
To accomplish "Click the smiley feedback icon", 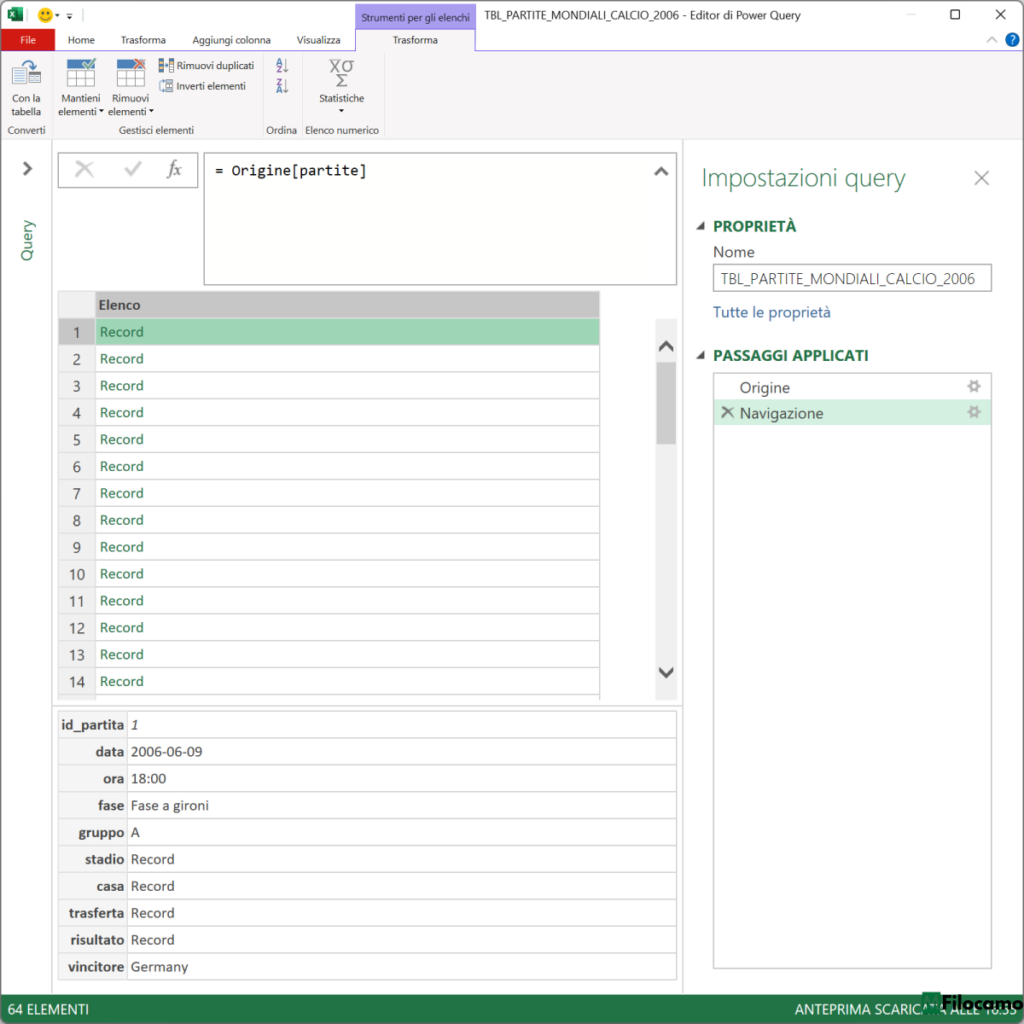I will click(x=45, y=14).
